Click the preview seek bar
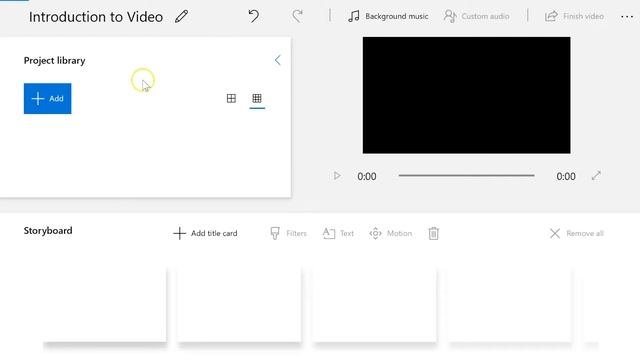Image resolution: width=640 pixels, height=360 pixels. click(466, 176)
